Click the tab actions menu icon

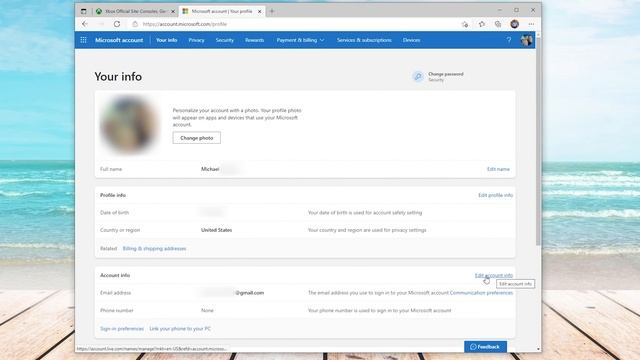[84, 11]
